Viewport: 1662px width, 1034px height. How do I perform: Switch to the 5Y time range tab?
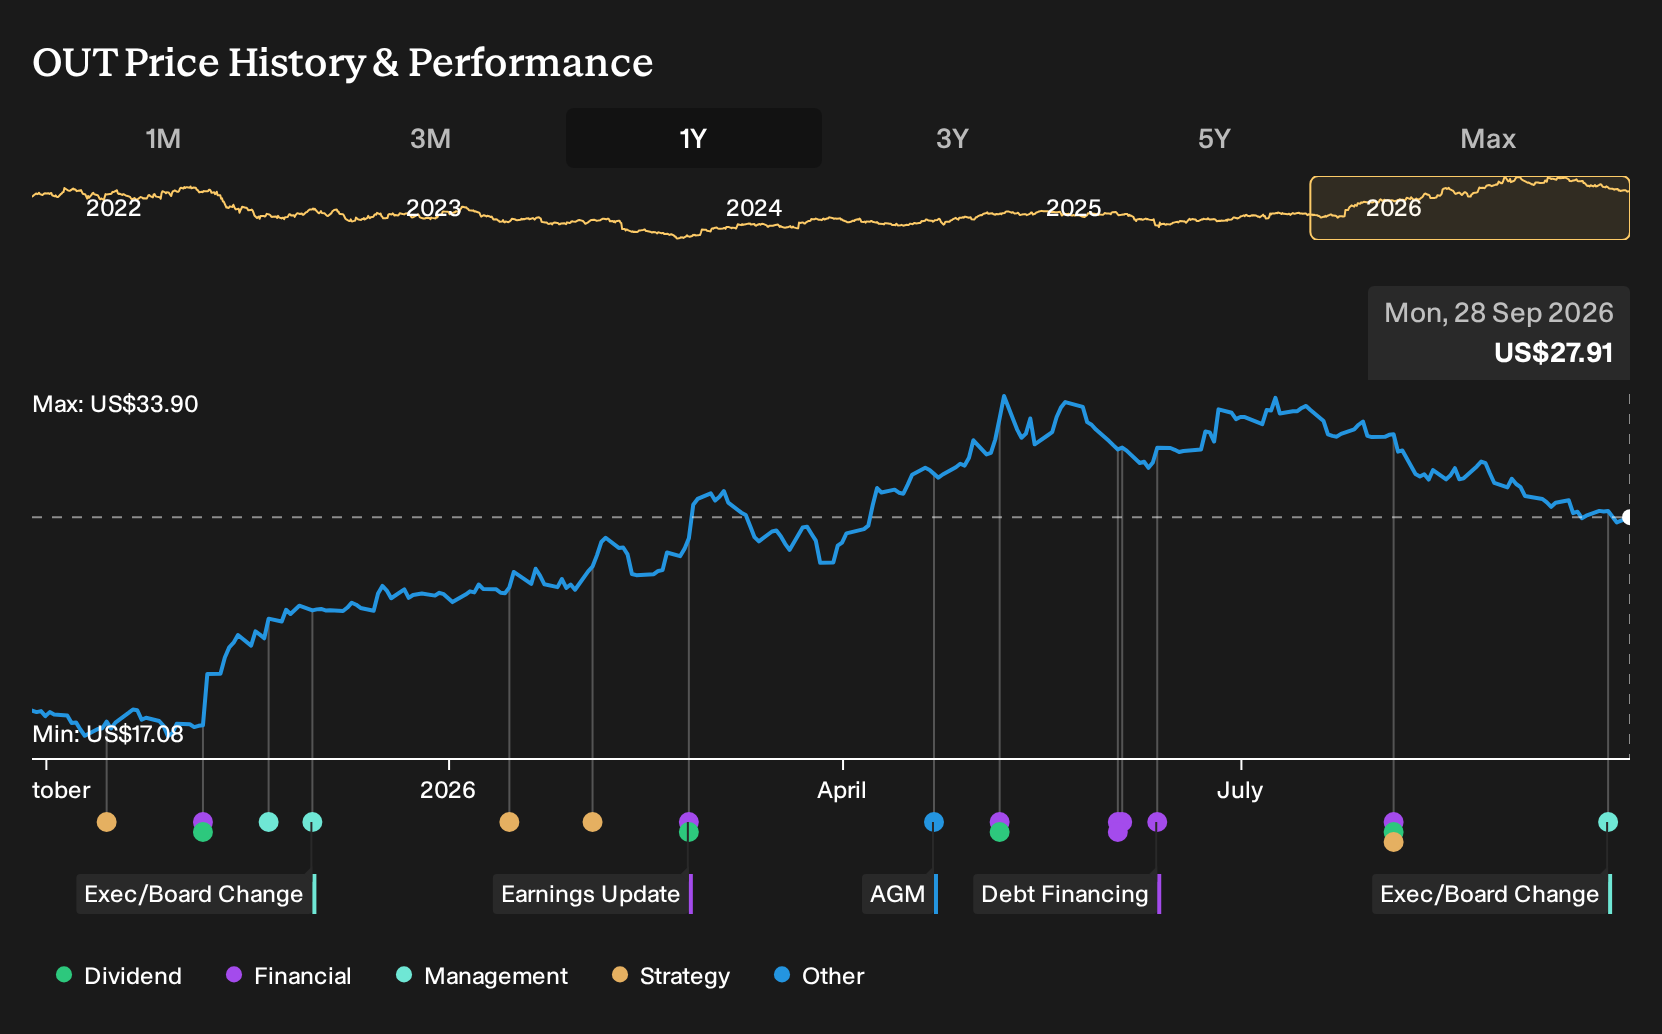1214,138
